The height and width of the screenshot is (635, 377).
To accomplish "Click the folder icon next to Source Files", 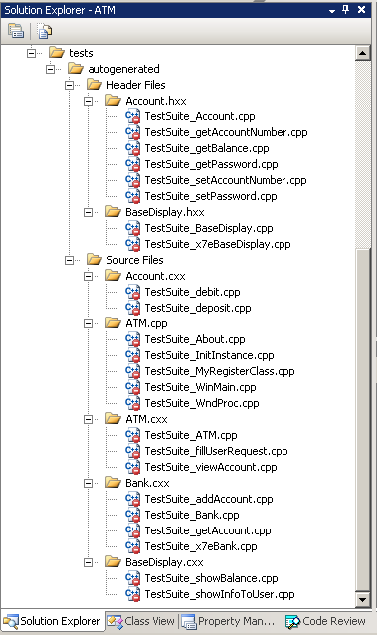I will (94, 260).
